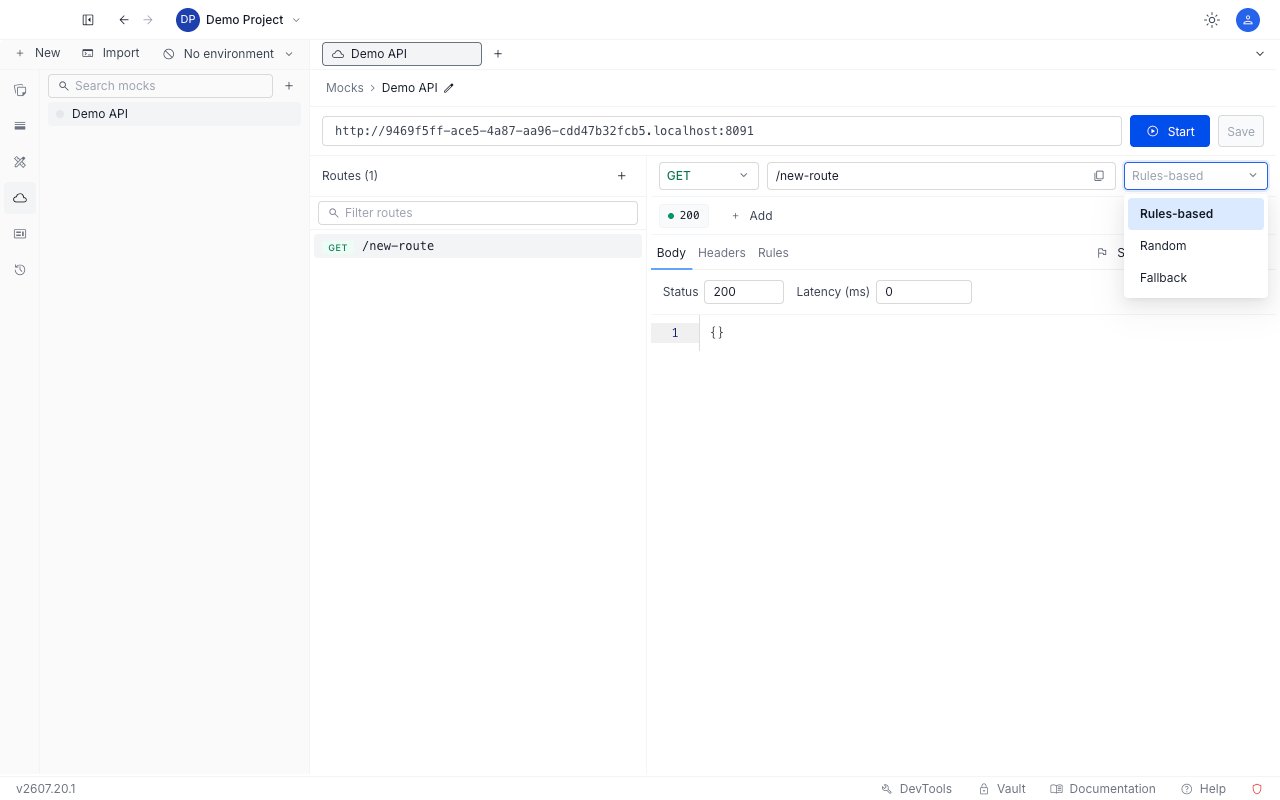Viewport: 1280px width, 800px height.
Task: Select Demo API in mocks list
Action: tap(174, 114)
